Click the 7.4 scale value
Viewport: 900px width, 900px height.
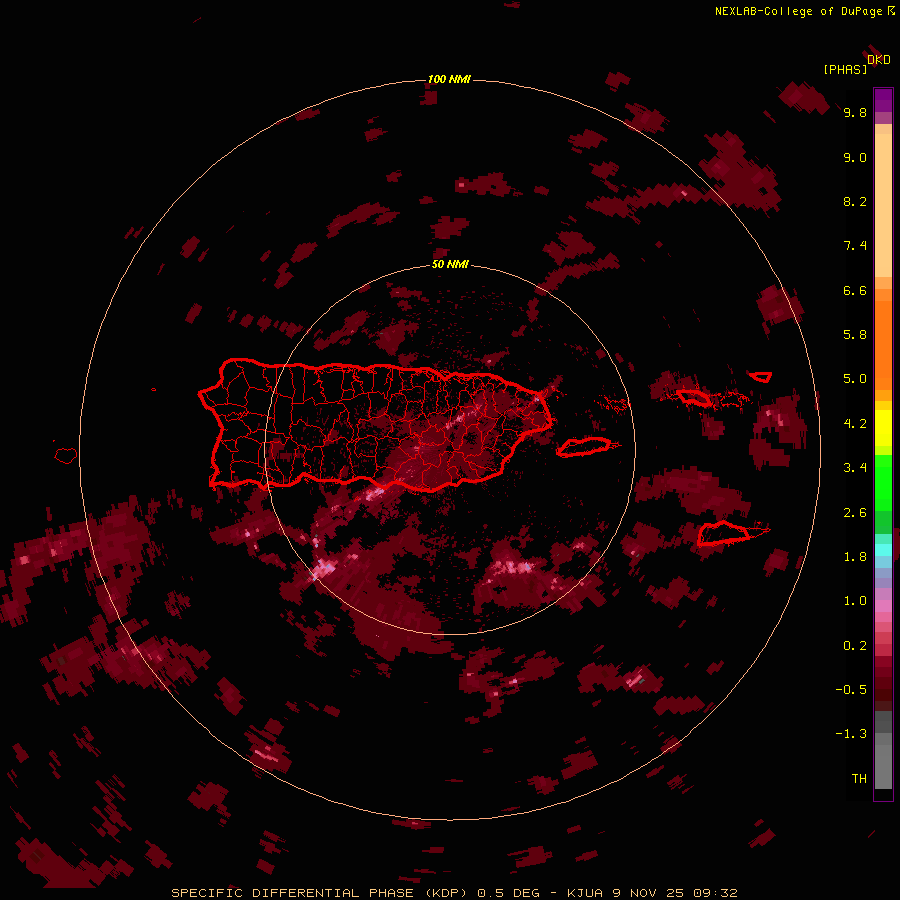855,246
